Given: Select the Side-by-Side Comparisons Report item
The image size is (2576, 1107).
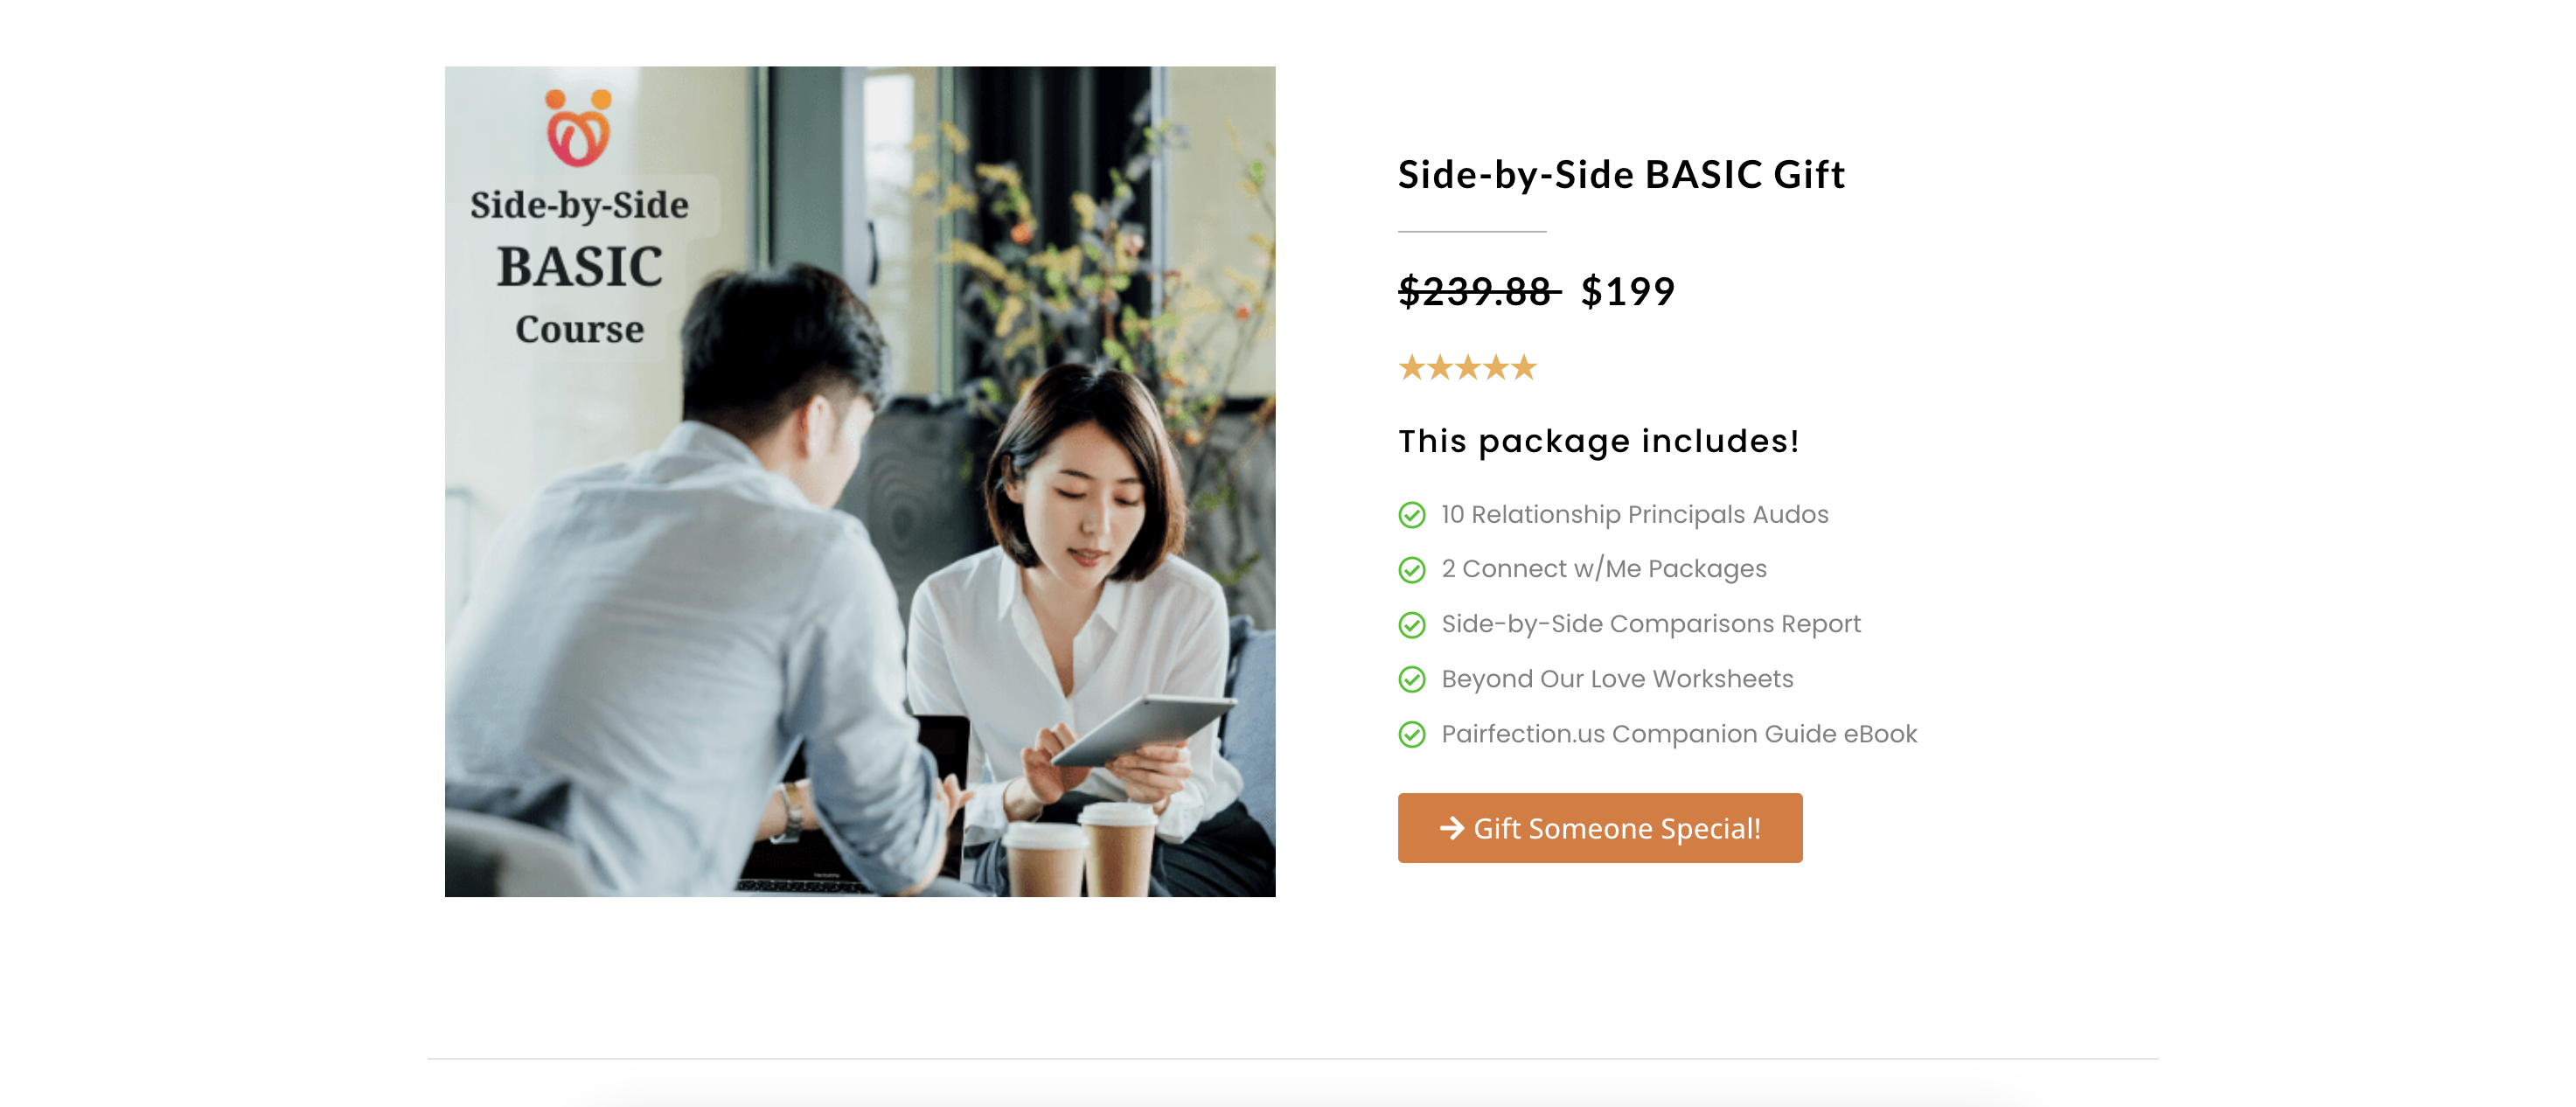Looking at the screenshot, I should [x=1650, y=624].
